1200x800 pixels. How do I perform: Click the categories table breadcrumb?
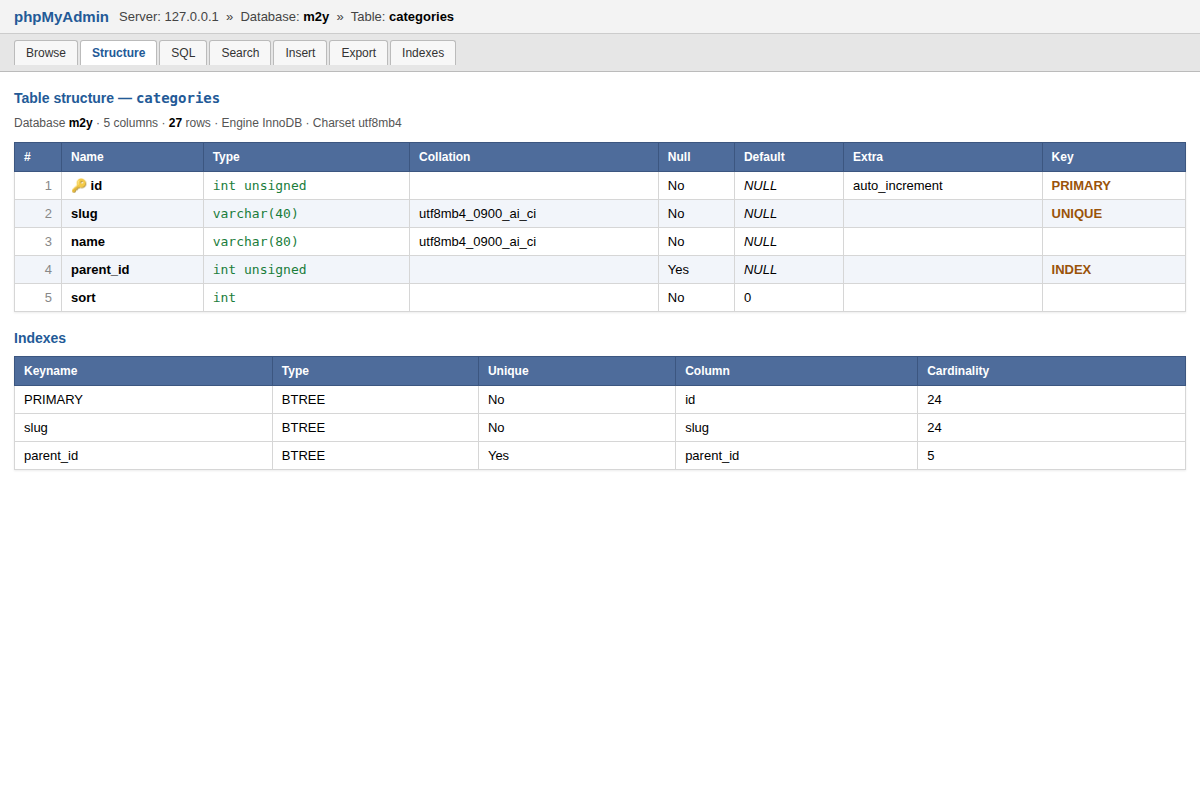click(x=421, y=17)
